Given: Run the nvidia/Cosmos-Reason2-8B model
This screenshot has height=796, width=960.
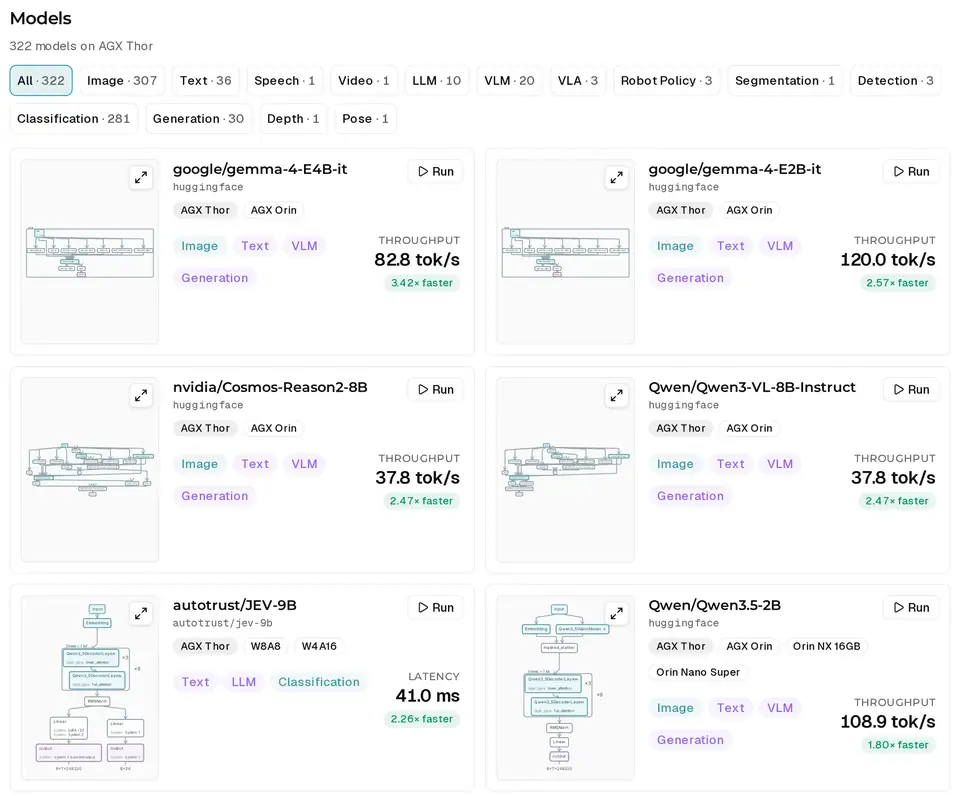Looking at the screenshot, I should tap(435, 389).
